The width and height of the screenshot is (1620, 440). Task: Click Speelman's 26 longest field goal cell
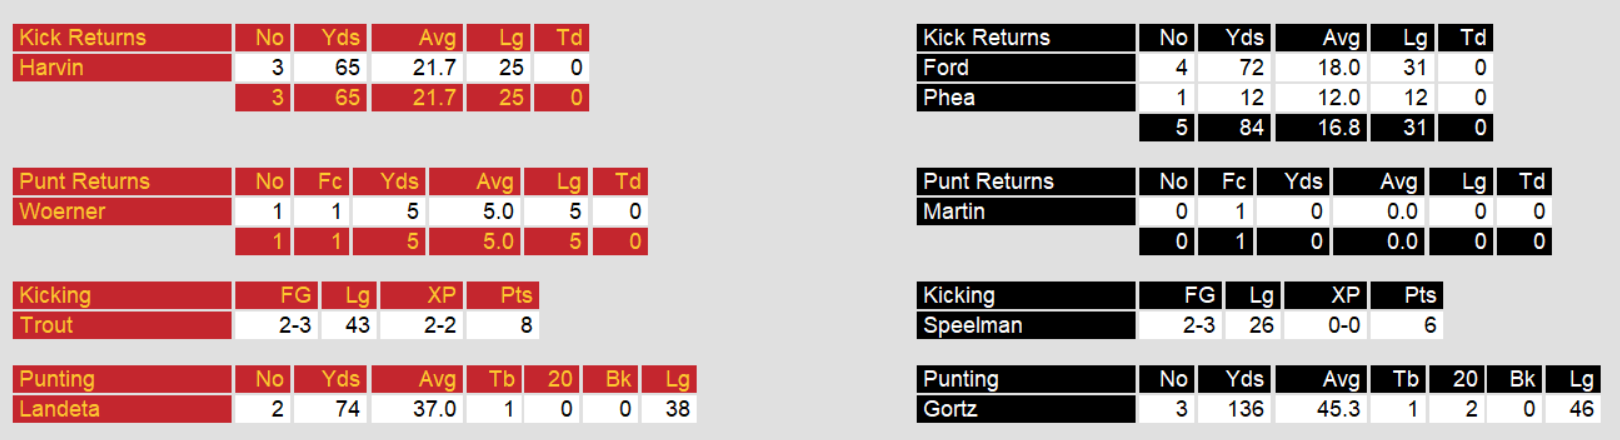[1261, 326]
